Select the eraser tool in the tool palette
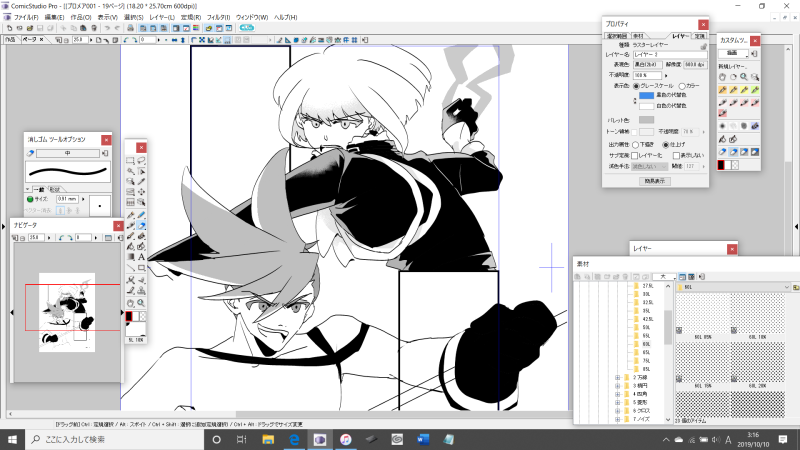This screenshot has height=450, width=800. (141, 225)
